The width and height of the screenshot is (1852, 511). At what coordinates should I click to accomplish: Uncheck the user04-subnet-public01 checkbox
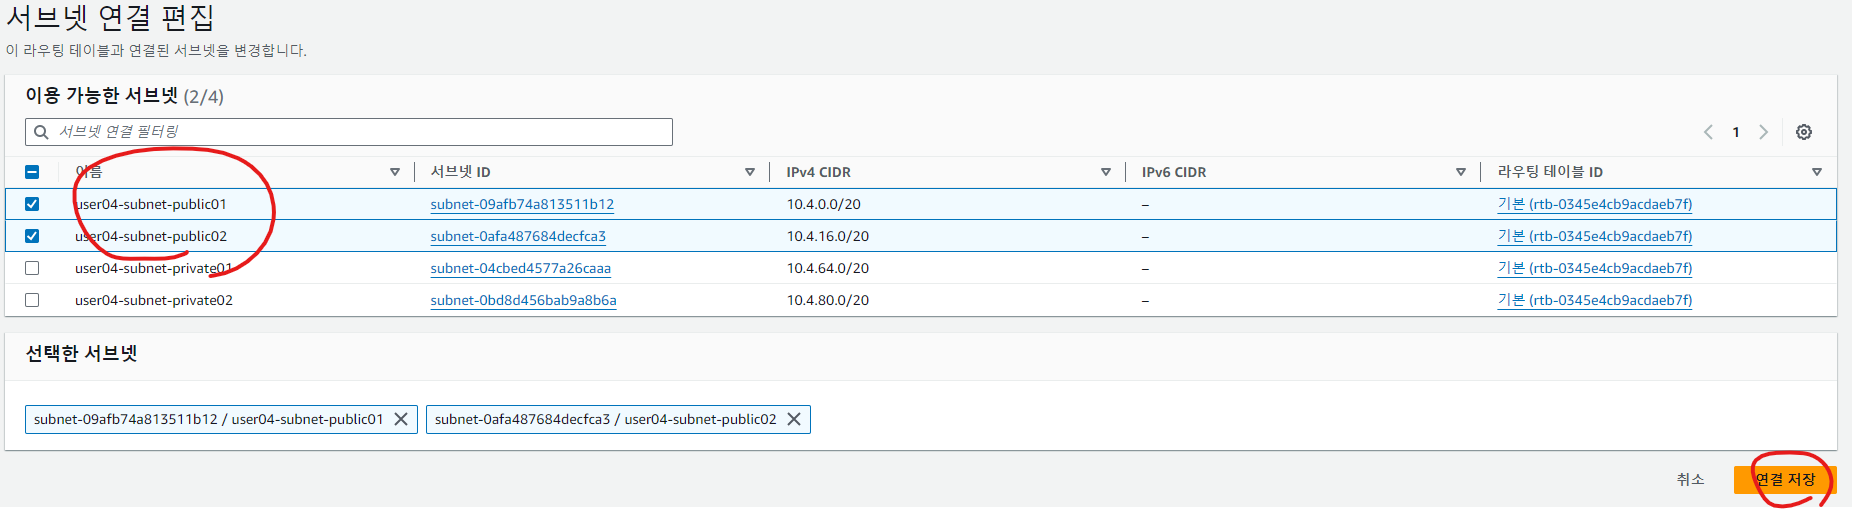[32, 204]
